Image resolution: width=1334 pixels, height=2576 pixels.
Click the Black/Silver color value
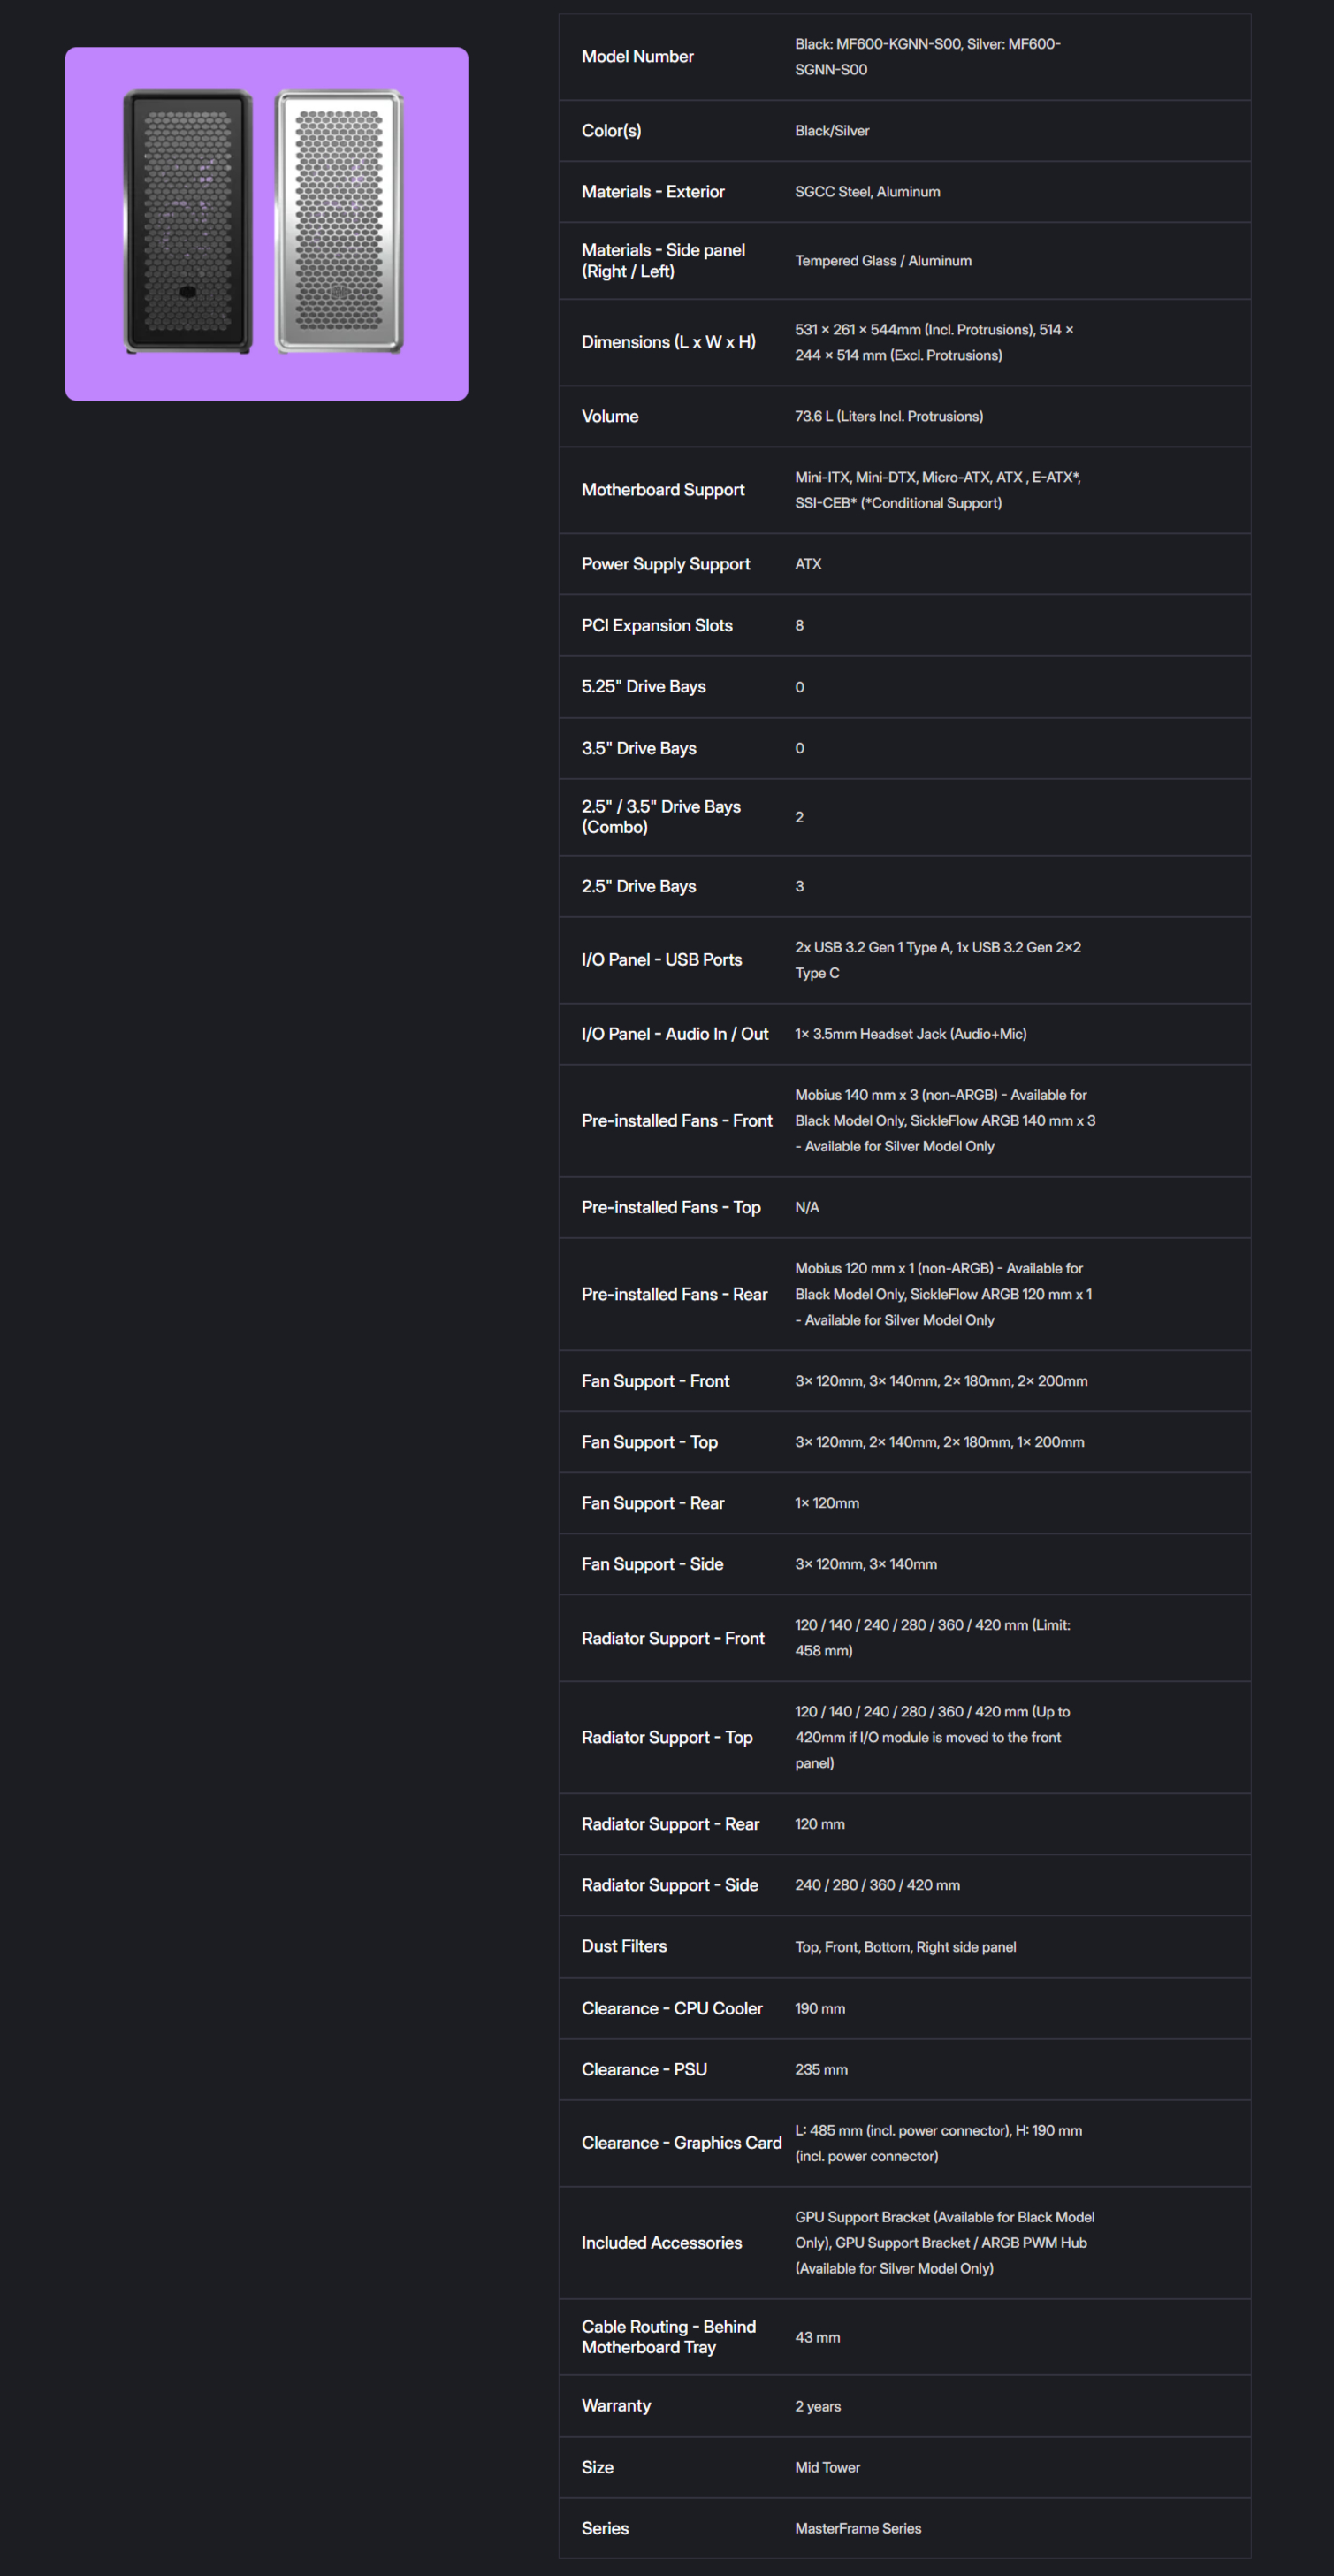(832, 131)
